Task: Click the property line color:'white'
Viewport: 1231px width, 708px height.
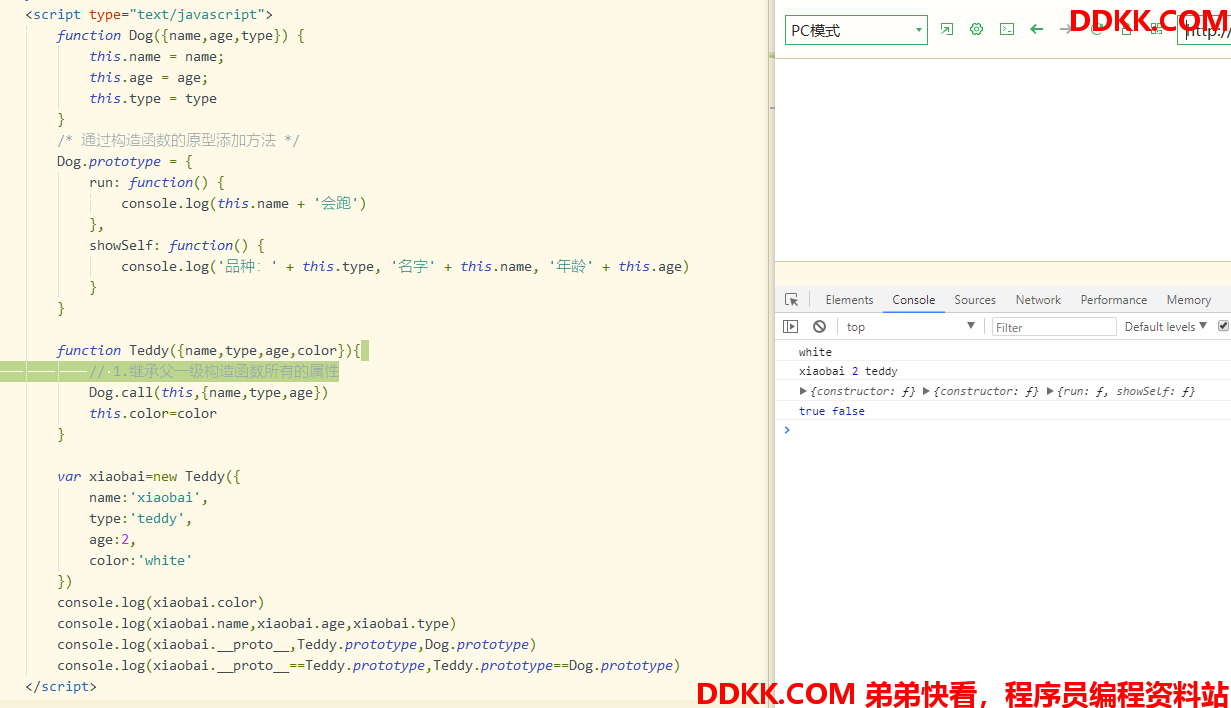Action: (x=141, y=560)
